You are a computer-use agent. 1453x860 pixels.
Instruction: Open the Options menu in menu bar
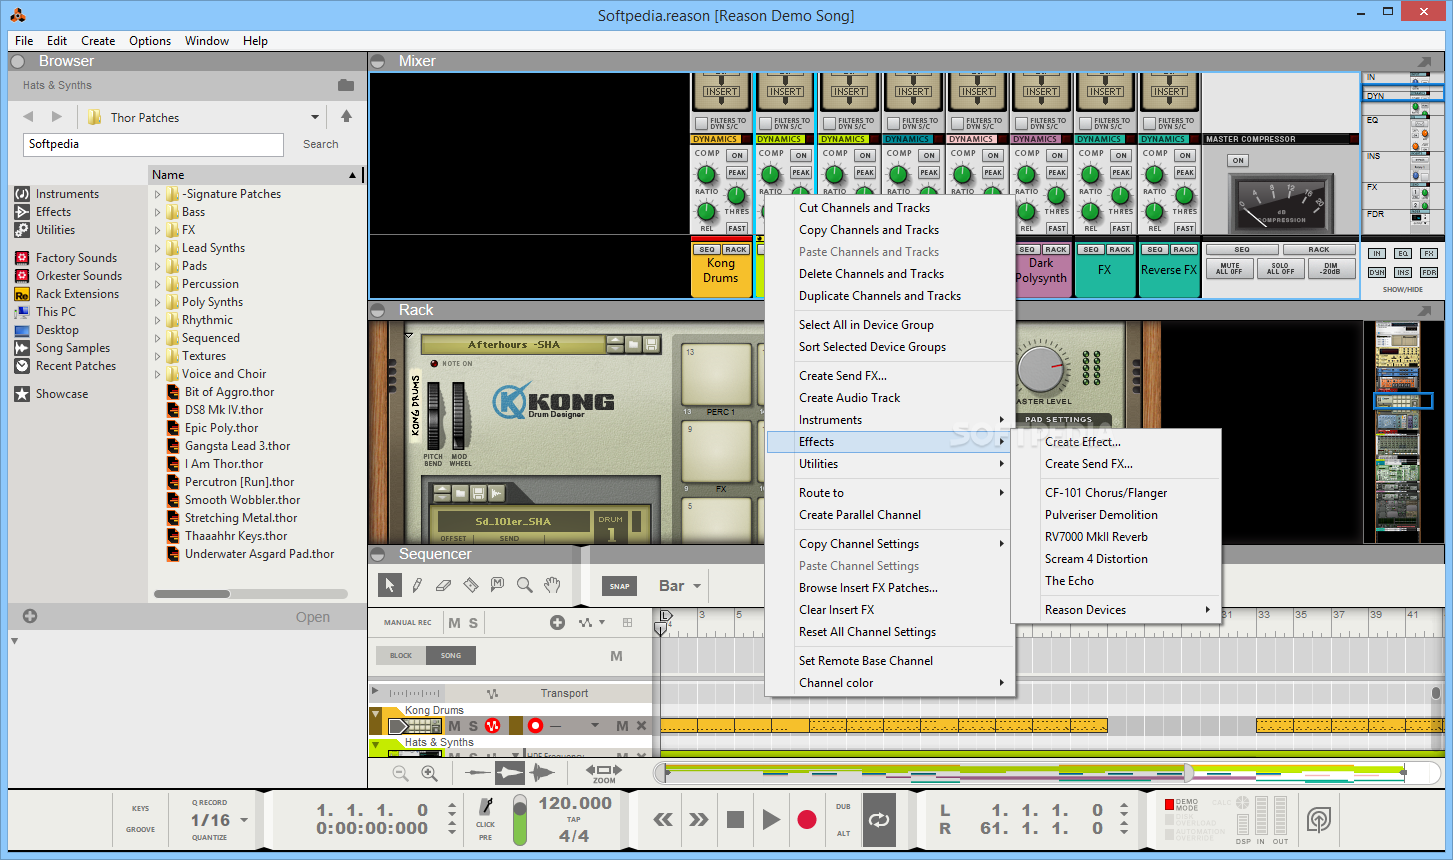coord(150,41)
